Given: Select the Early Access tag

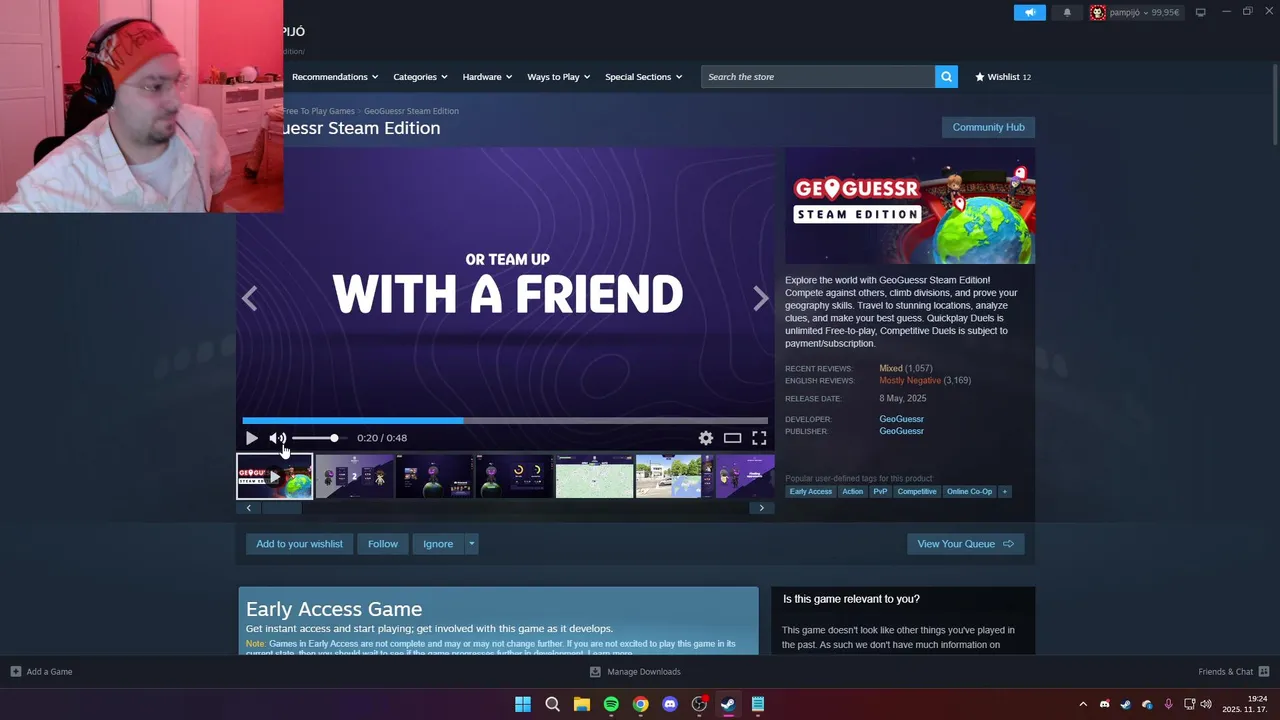Looking at the screenshot, I should coord(811,492).
